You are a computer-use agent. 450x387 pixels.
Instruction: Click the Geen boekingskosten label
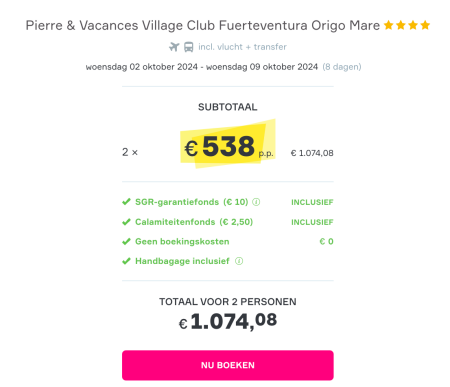[182, 241]
